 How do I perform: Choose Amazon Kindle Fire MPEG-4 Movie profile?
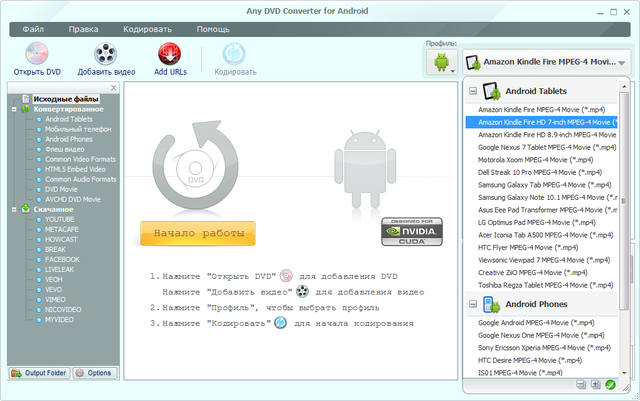point(542,109)
